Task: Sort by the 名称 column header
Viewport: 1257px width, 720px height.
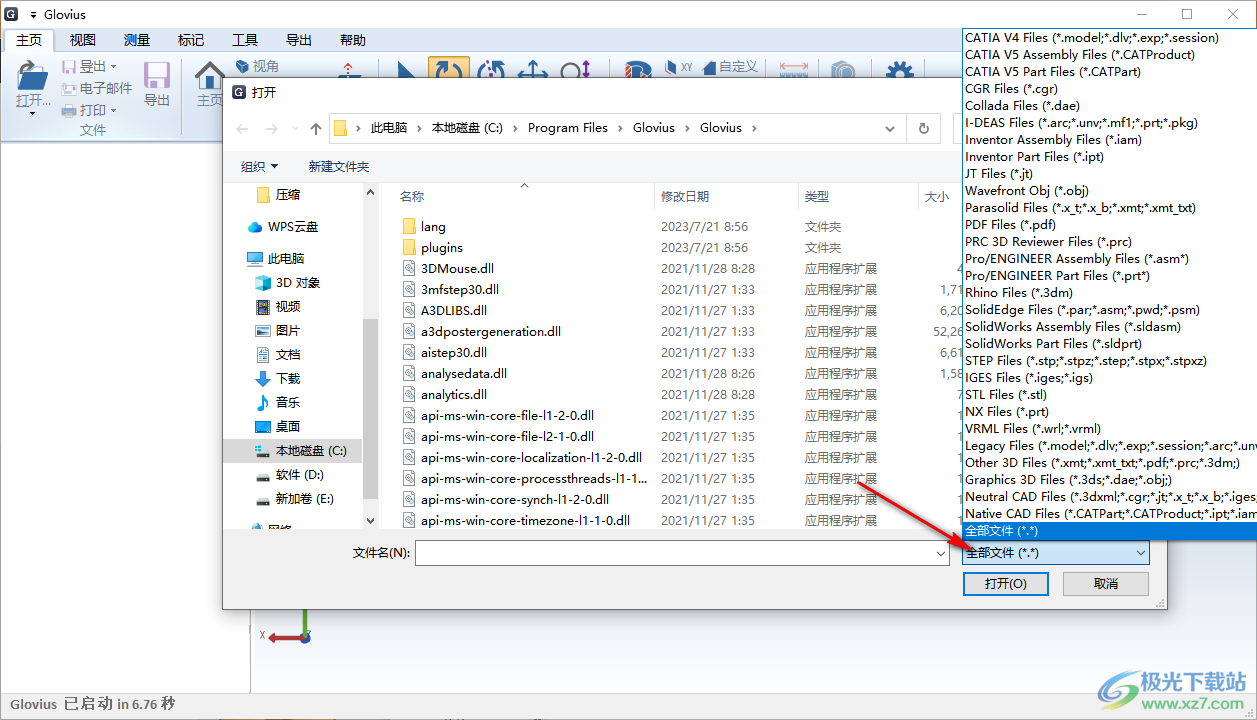Action: (412, 197)
